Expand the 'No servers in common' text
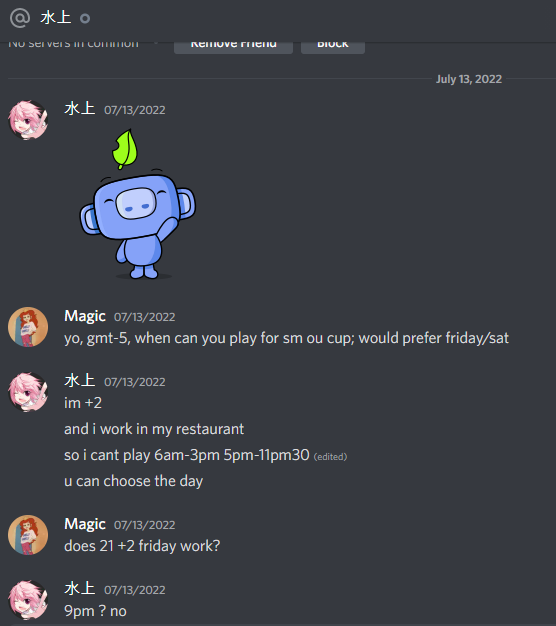Viewport: 556px width, 626px height. coord(73,44)
